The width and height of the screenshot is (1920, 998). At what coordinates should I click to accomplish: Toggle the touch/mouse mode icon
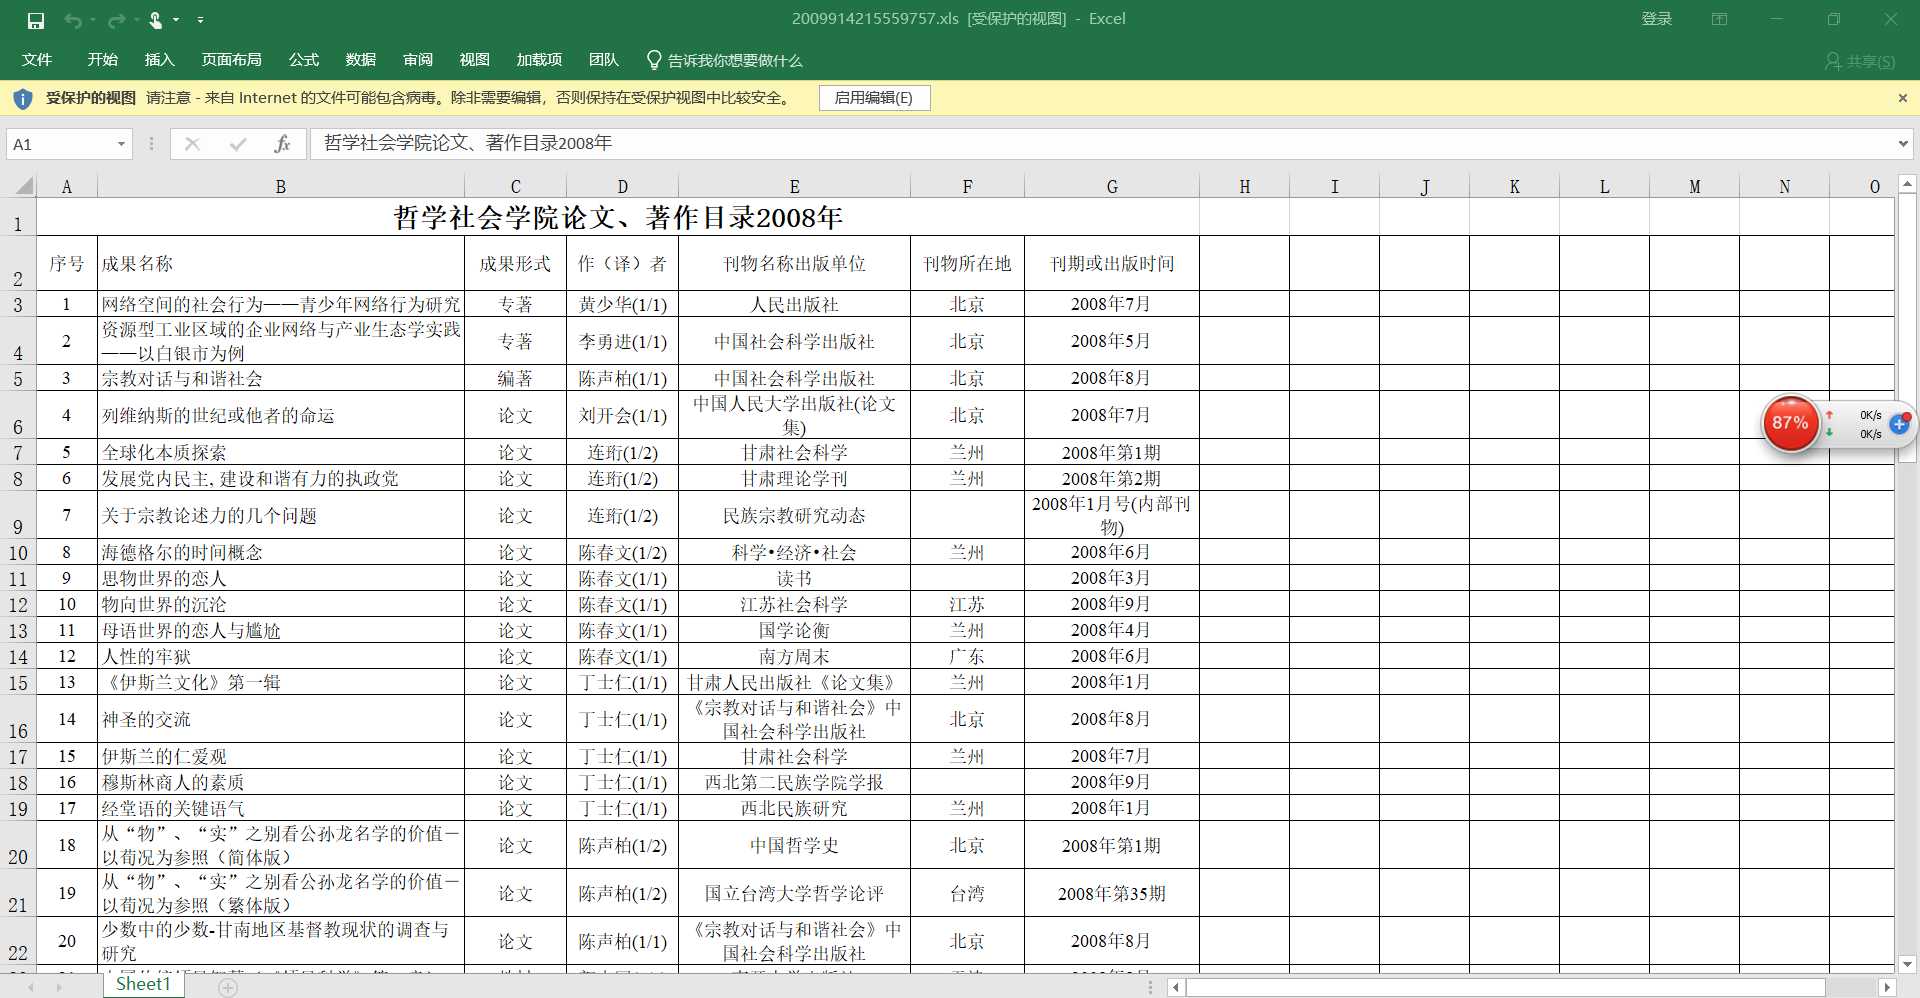pos(156,20)
